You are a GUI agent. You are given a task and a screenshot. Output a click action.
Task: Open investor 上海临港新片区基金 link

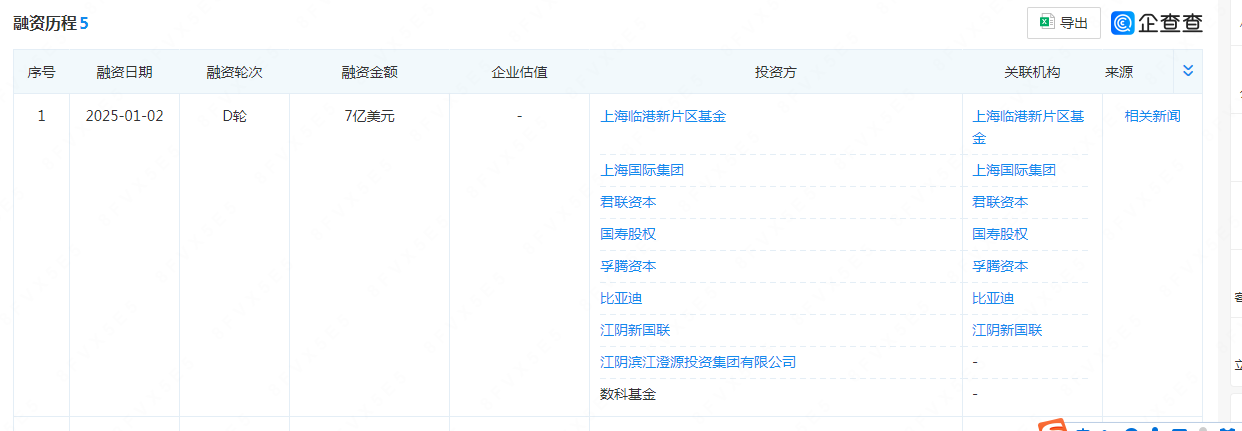663,116
